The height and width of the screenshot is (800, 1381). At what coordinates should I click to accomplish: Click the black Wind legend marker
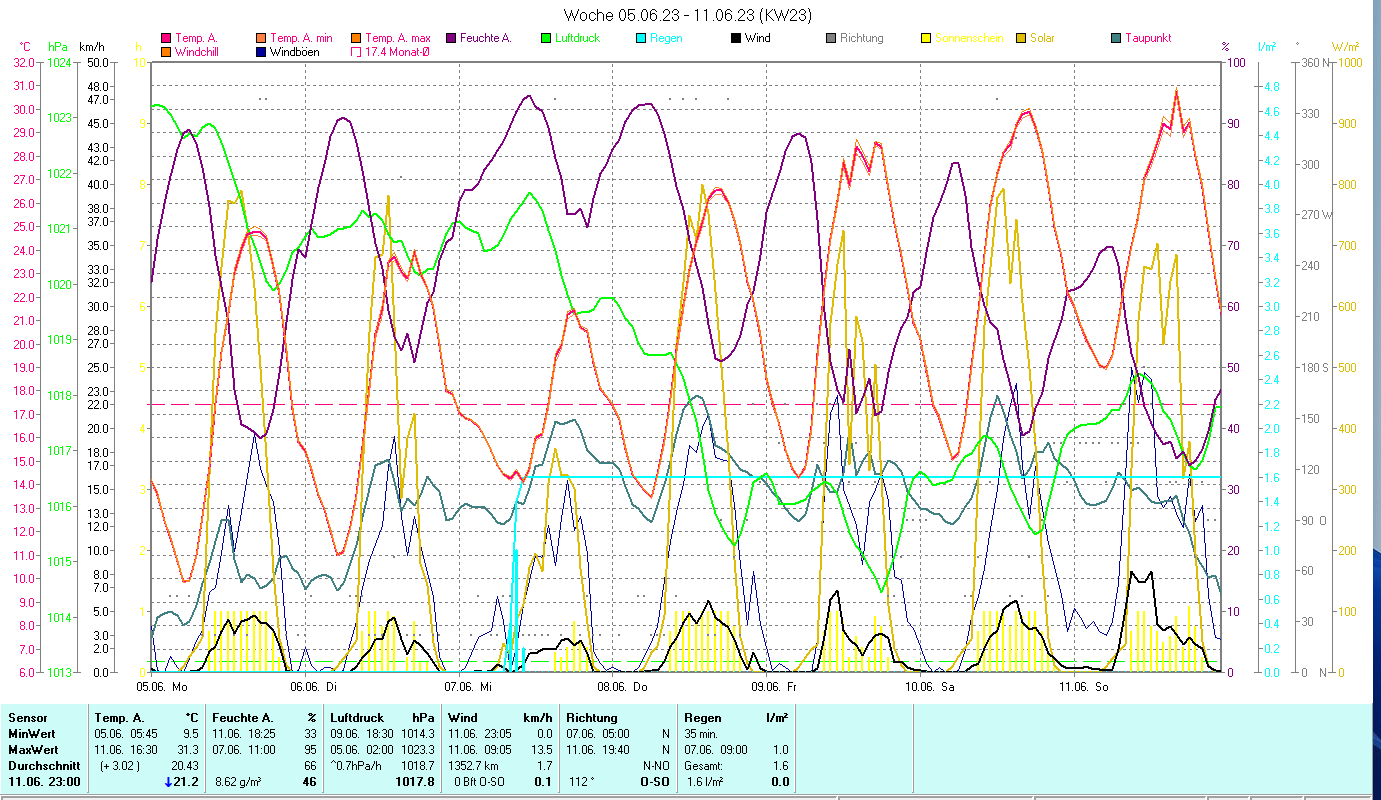(x=736, y=39)
